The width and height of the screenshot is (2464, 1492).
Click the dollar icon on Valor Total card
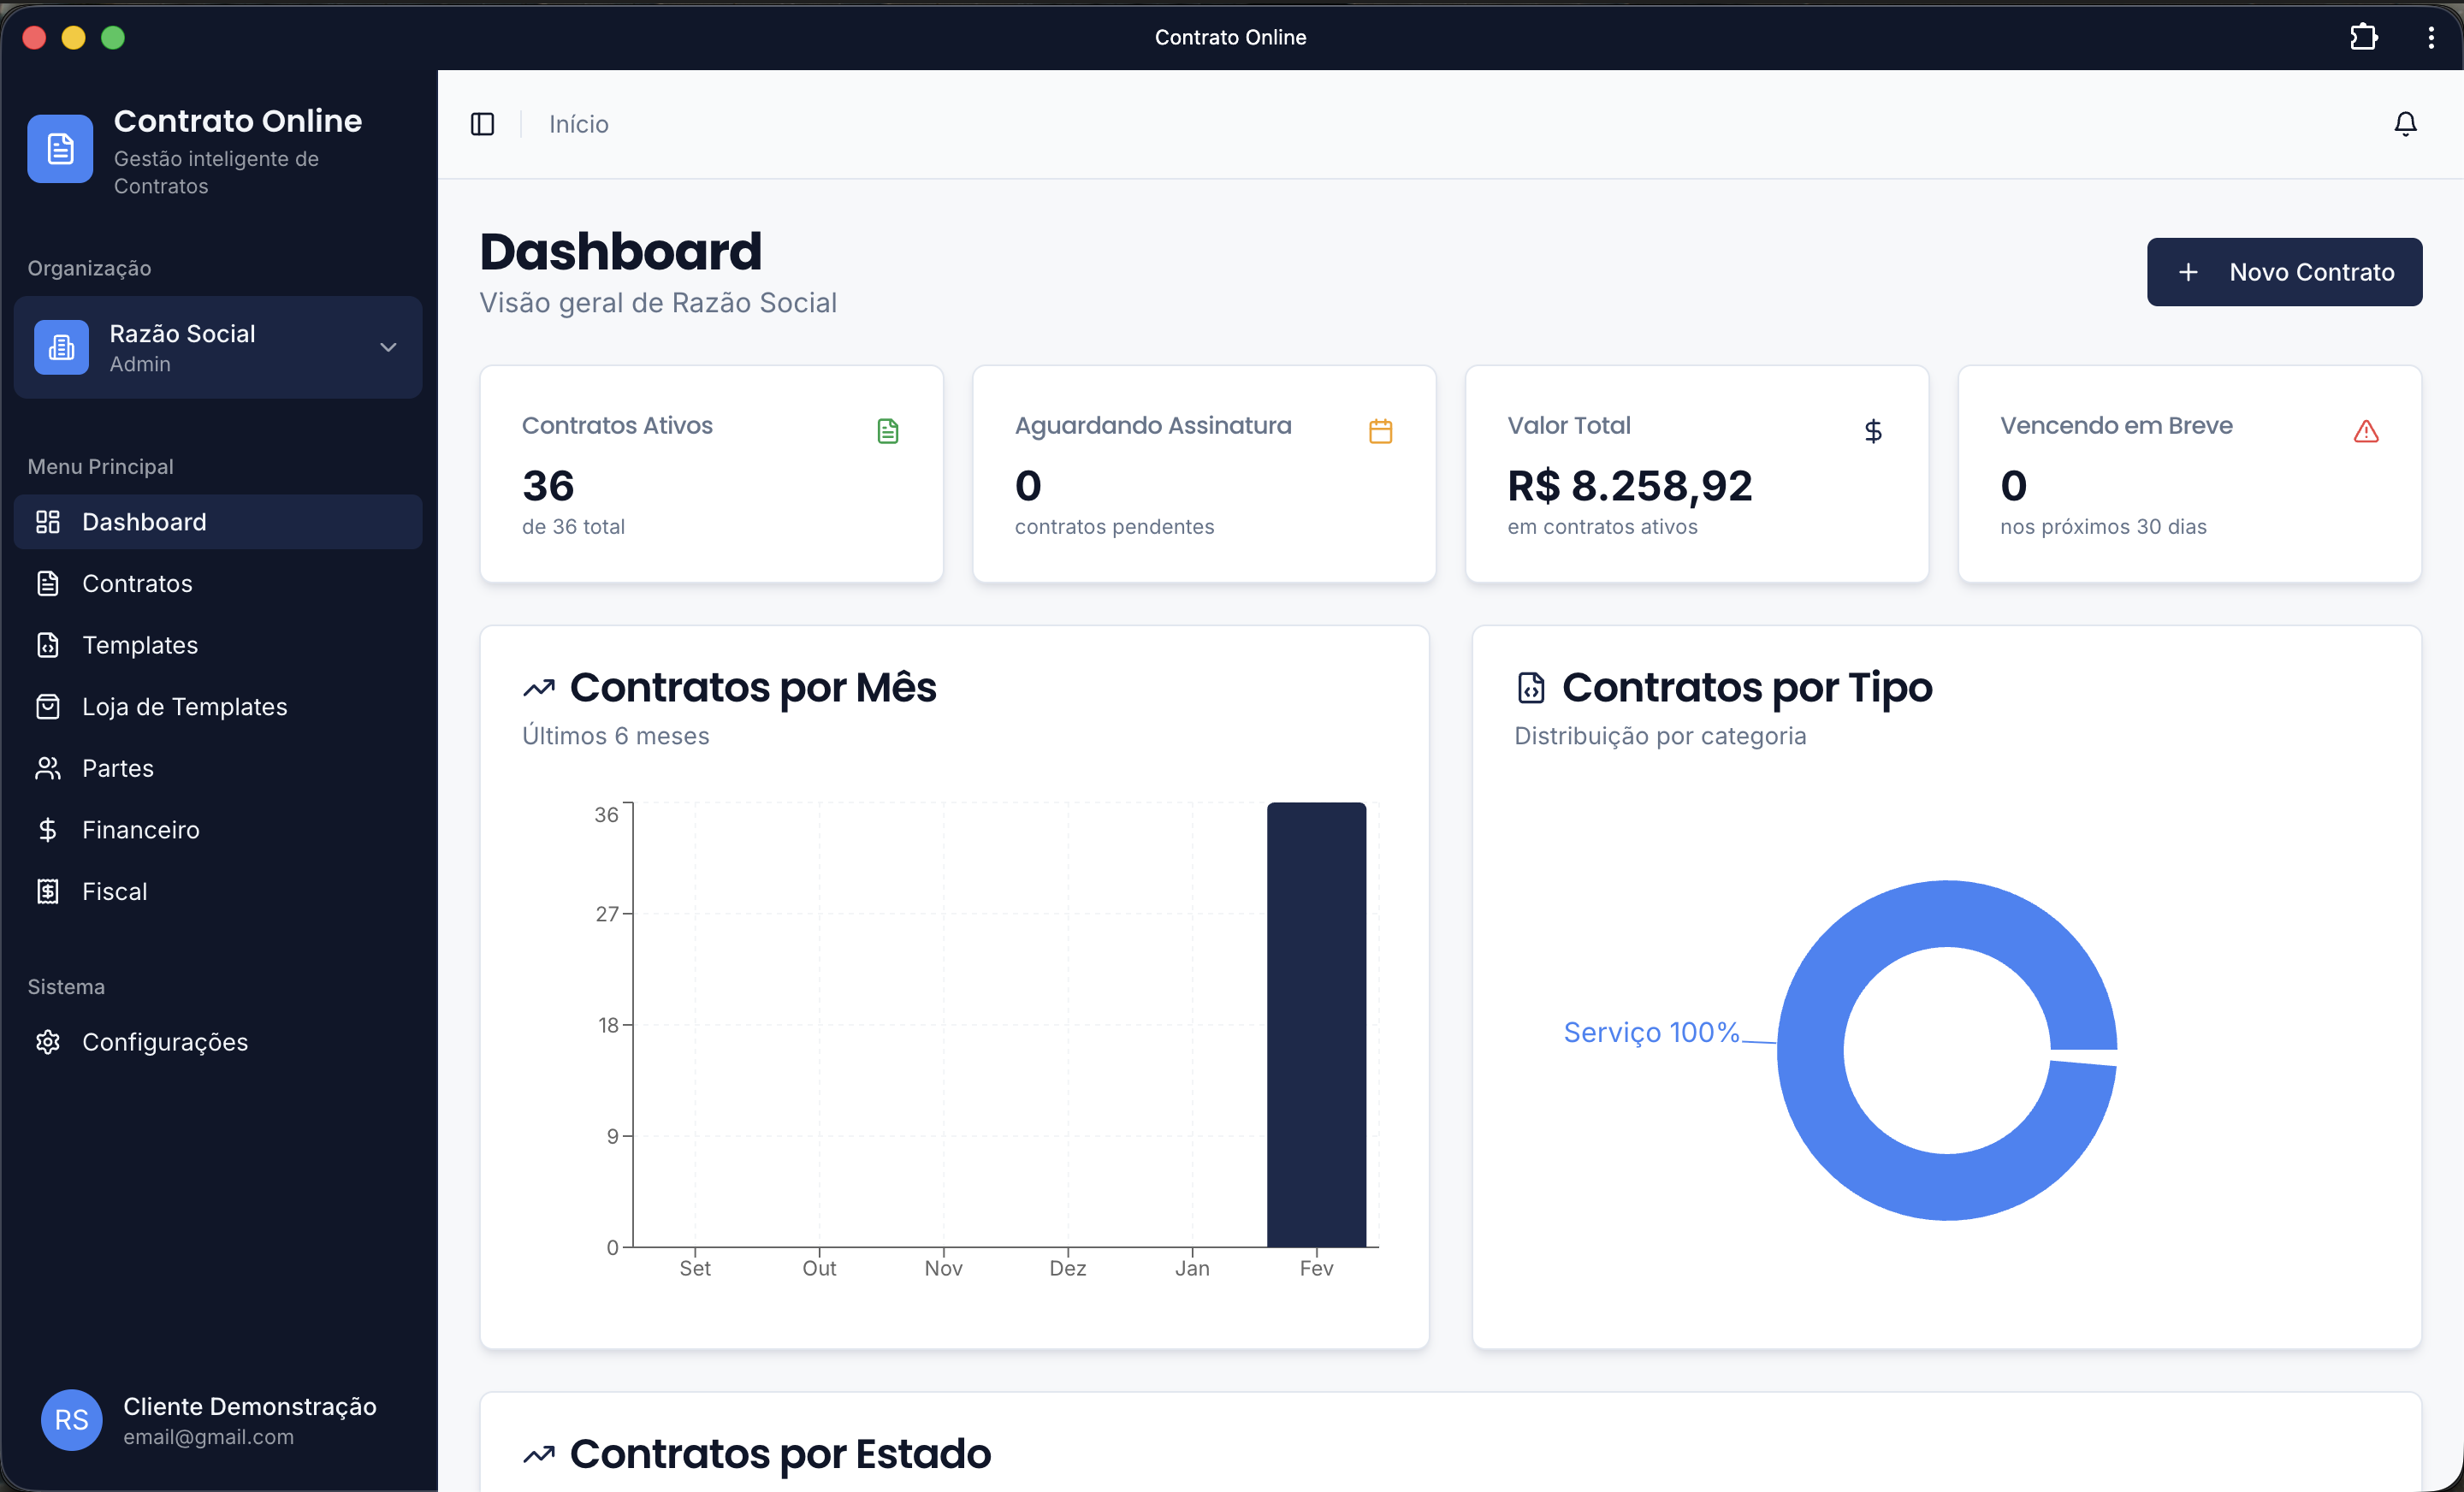[1873, 431]
